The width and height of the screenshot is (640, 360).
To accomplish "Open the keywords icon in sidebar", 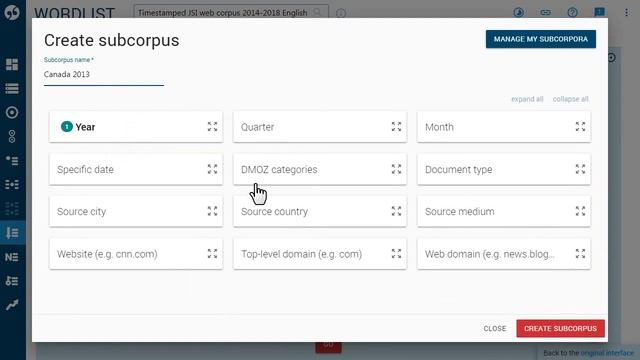I will [x=12, y=281].
